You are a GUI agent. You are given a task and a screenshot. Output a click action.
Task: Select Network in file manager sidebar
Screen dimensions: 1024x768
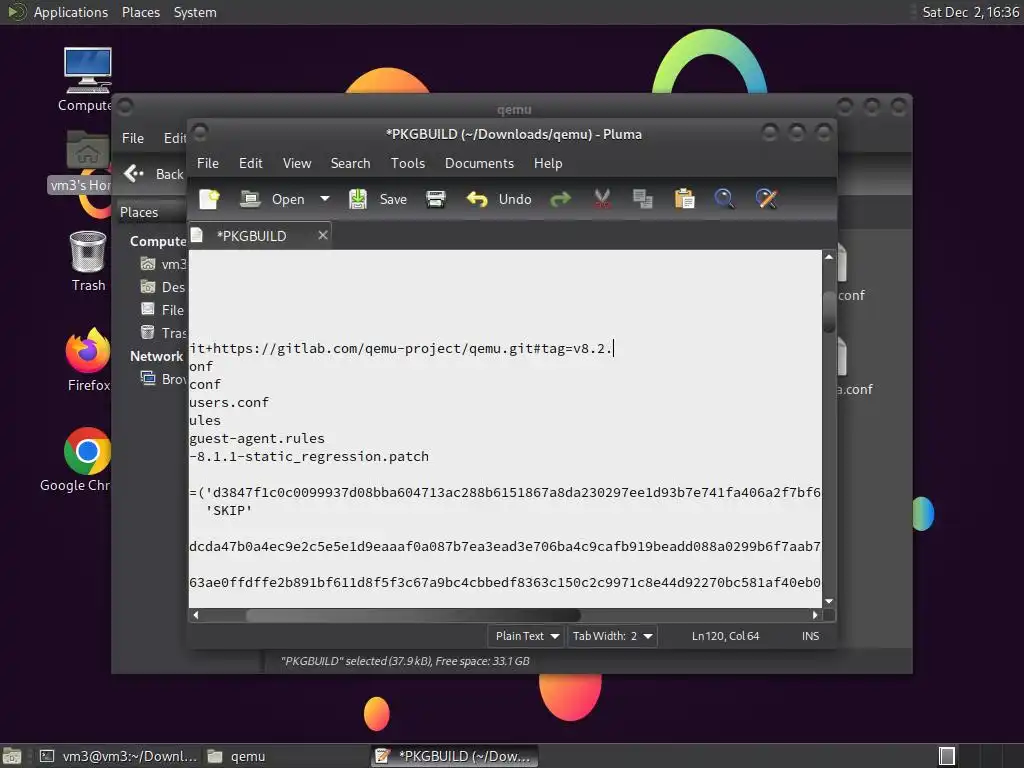click(x=156, y=356)
